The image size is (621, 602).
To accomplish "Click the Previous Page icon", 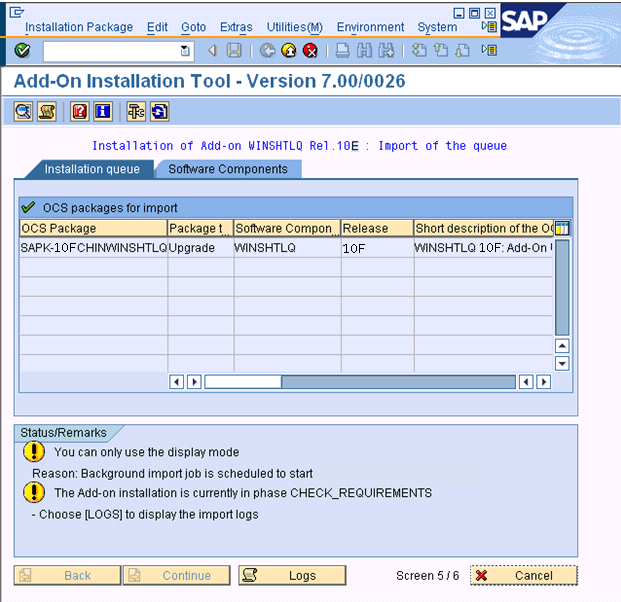I will tap(441, 51).
